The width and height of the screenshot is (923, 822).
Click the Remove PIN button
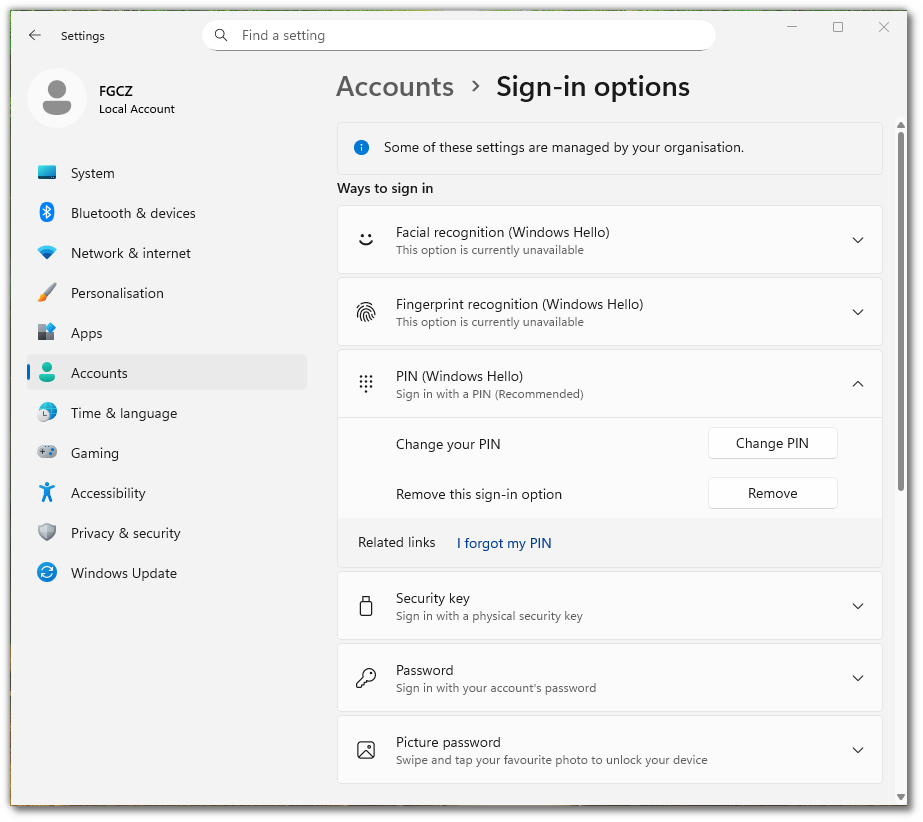772,493
